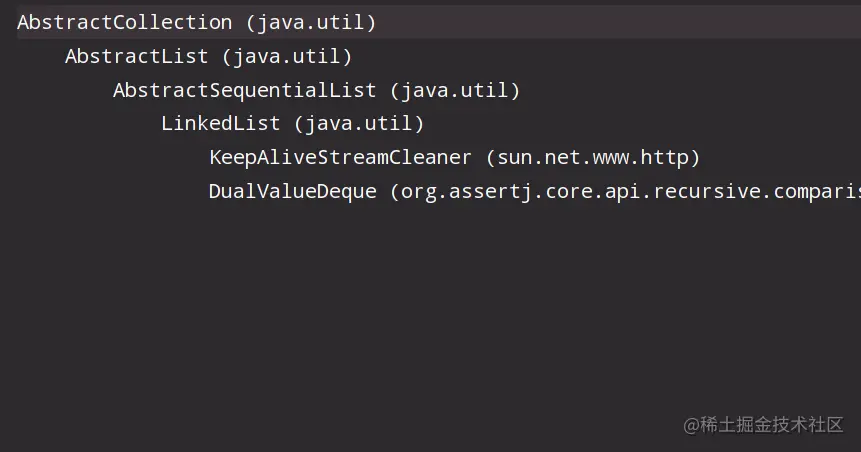Select the AbstractCollection root class name
861x452 pixels.
click(124, 22)
